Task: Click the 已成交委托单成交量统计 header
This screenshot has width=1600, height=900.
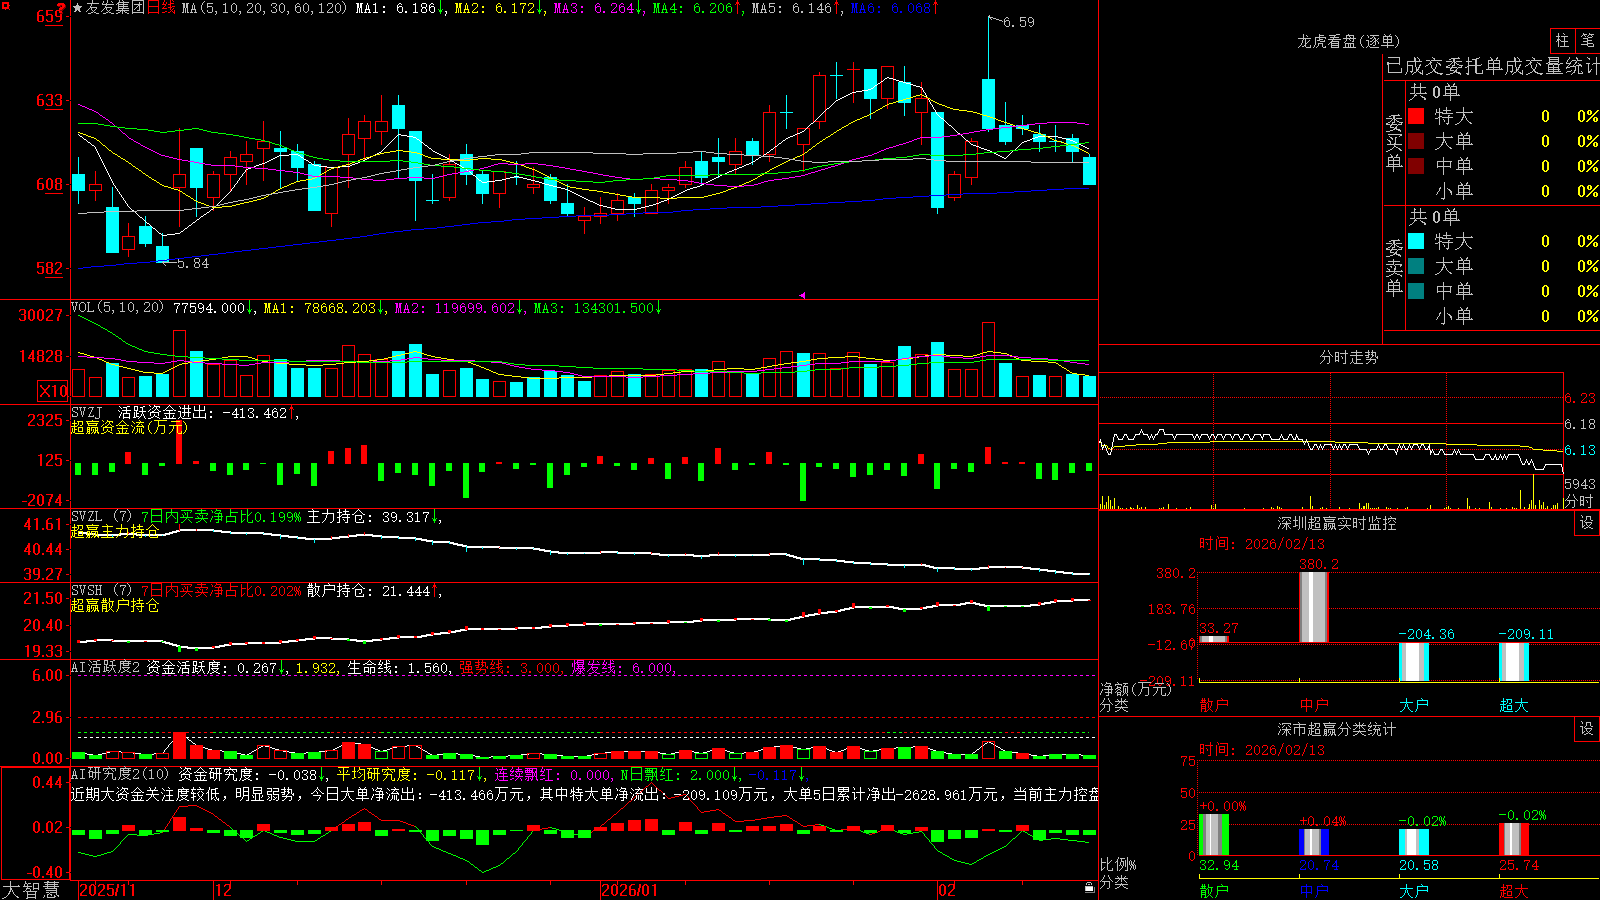Action: click(1492, 66)
